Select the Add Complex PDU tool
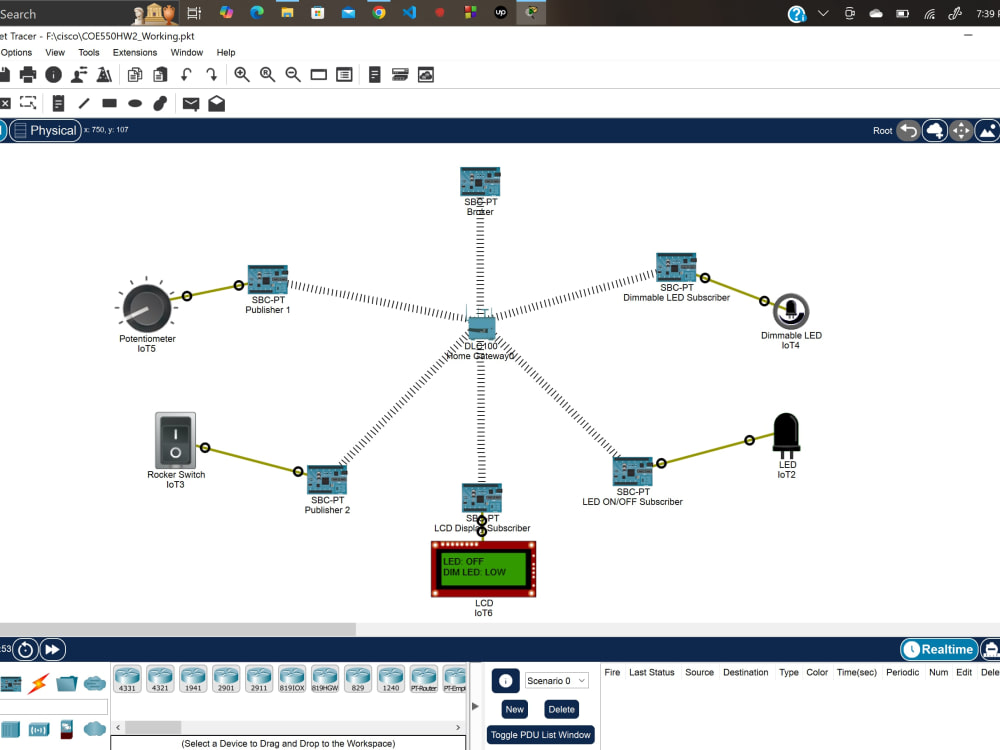The height and width of the screenshot is (750, 1000). pos(216,103)
